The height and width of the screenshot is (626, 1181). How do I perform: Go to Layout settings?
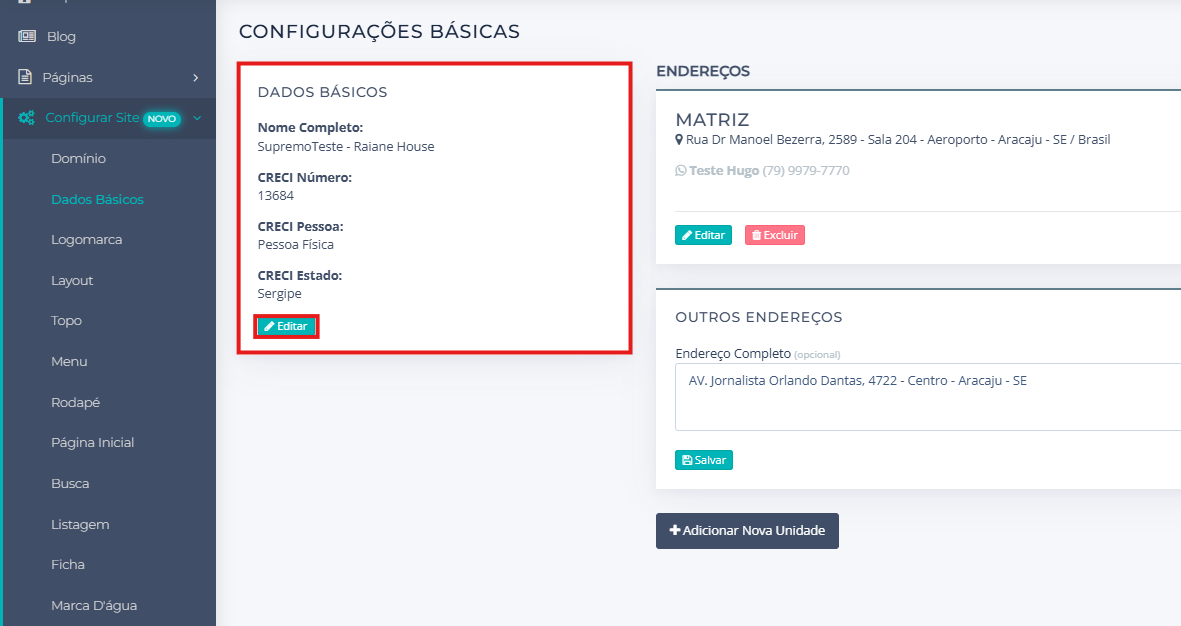(x=72, y=281)
